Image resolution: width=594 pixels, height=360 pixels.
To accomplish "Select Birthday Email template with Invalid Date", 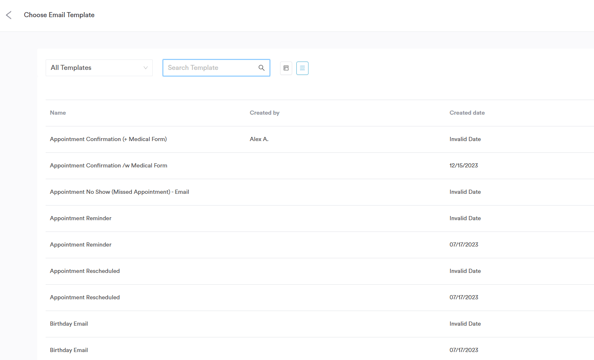I will coord(69,324).
